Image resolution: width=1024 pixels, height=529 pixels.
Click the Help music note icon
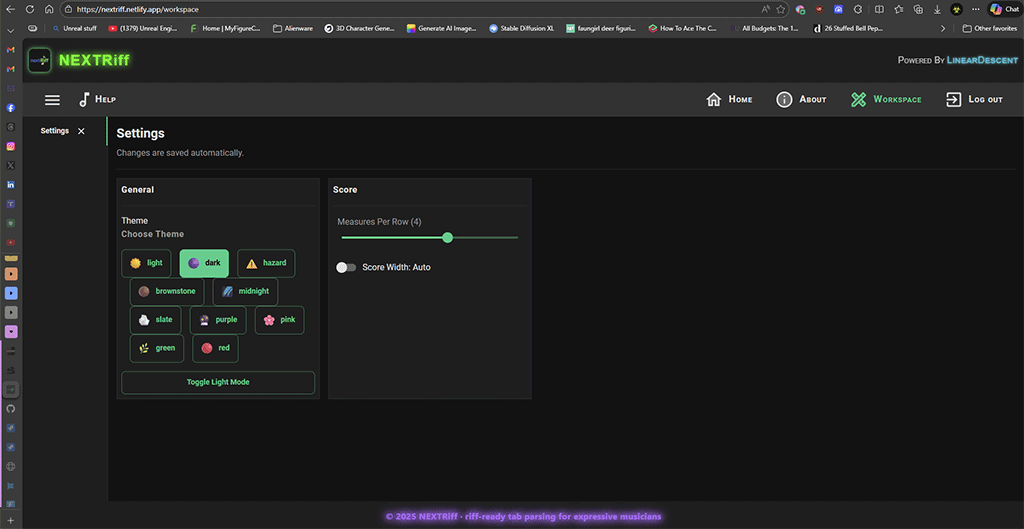84,100
